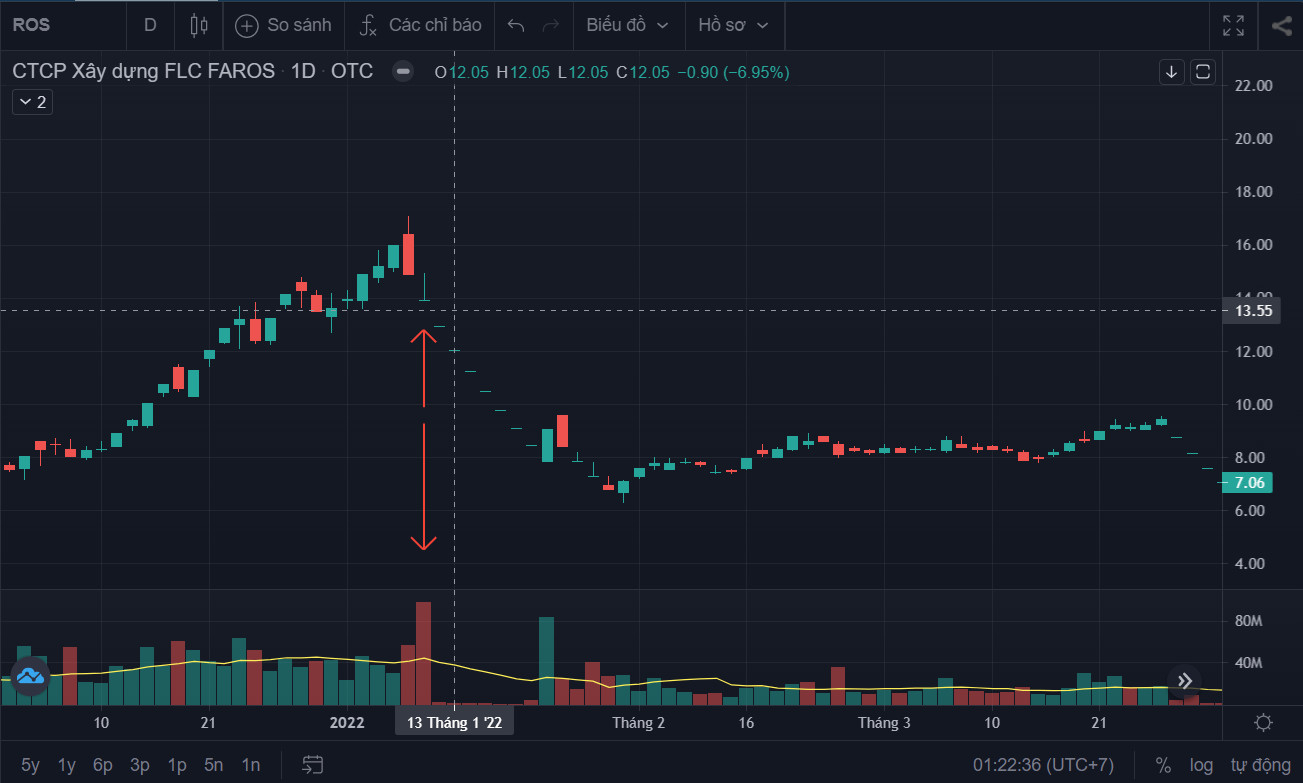This screenshot has height=783, width=1303.
Task: Expand the collapsed indicators legend
Action: 32,102
